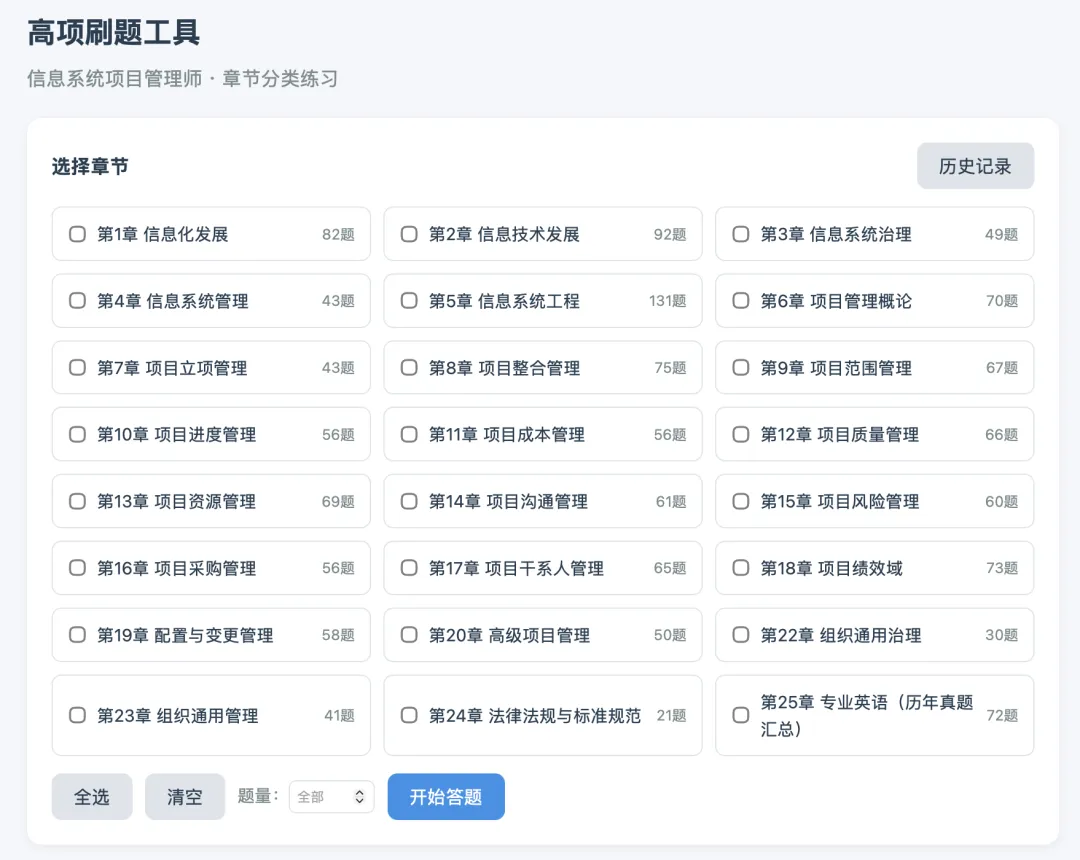Open the 历史记录 history button
This screenshot has width=1080, height=860.
point(975,166)
